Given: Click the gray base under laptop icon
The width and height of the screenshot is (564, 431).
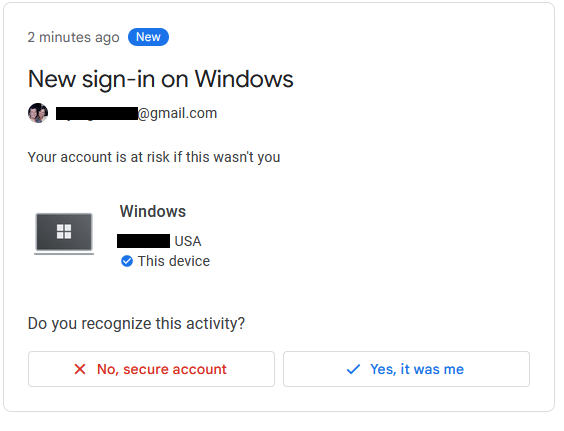Looking at the screenshot, I should [x=64, y=254].
